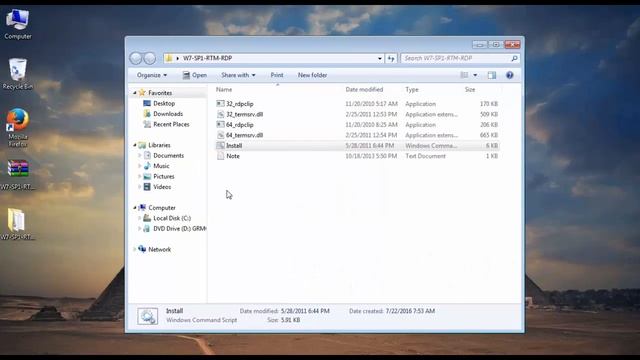The height and width of the screenshot is (360, 640).
Task: Open the view options dropdown arrow
Action: pos(475,75)
